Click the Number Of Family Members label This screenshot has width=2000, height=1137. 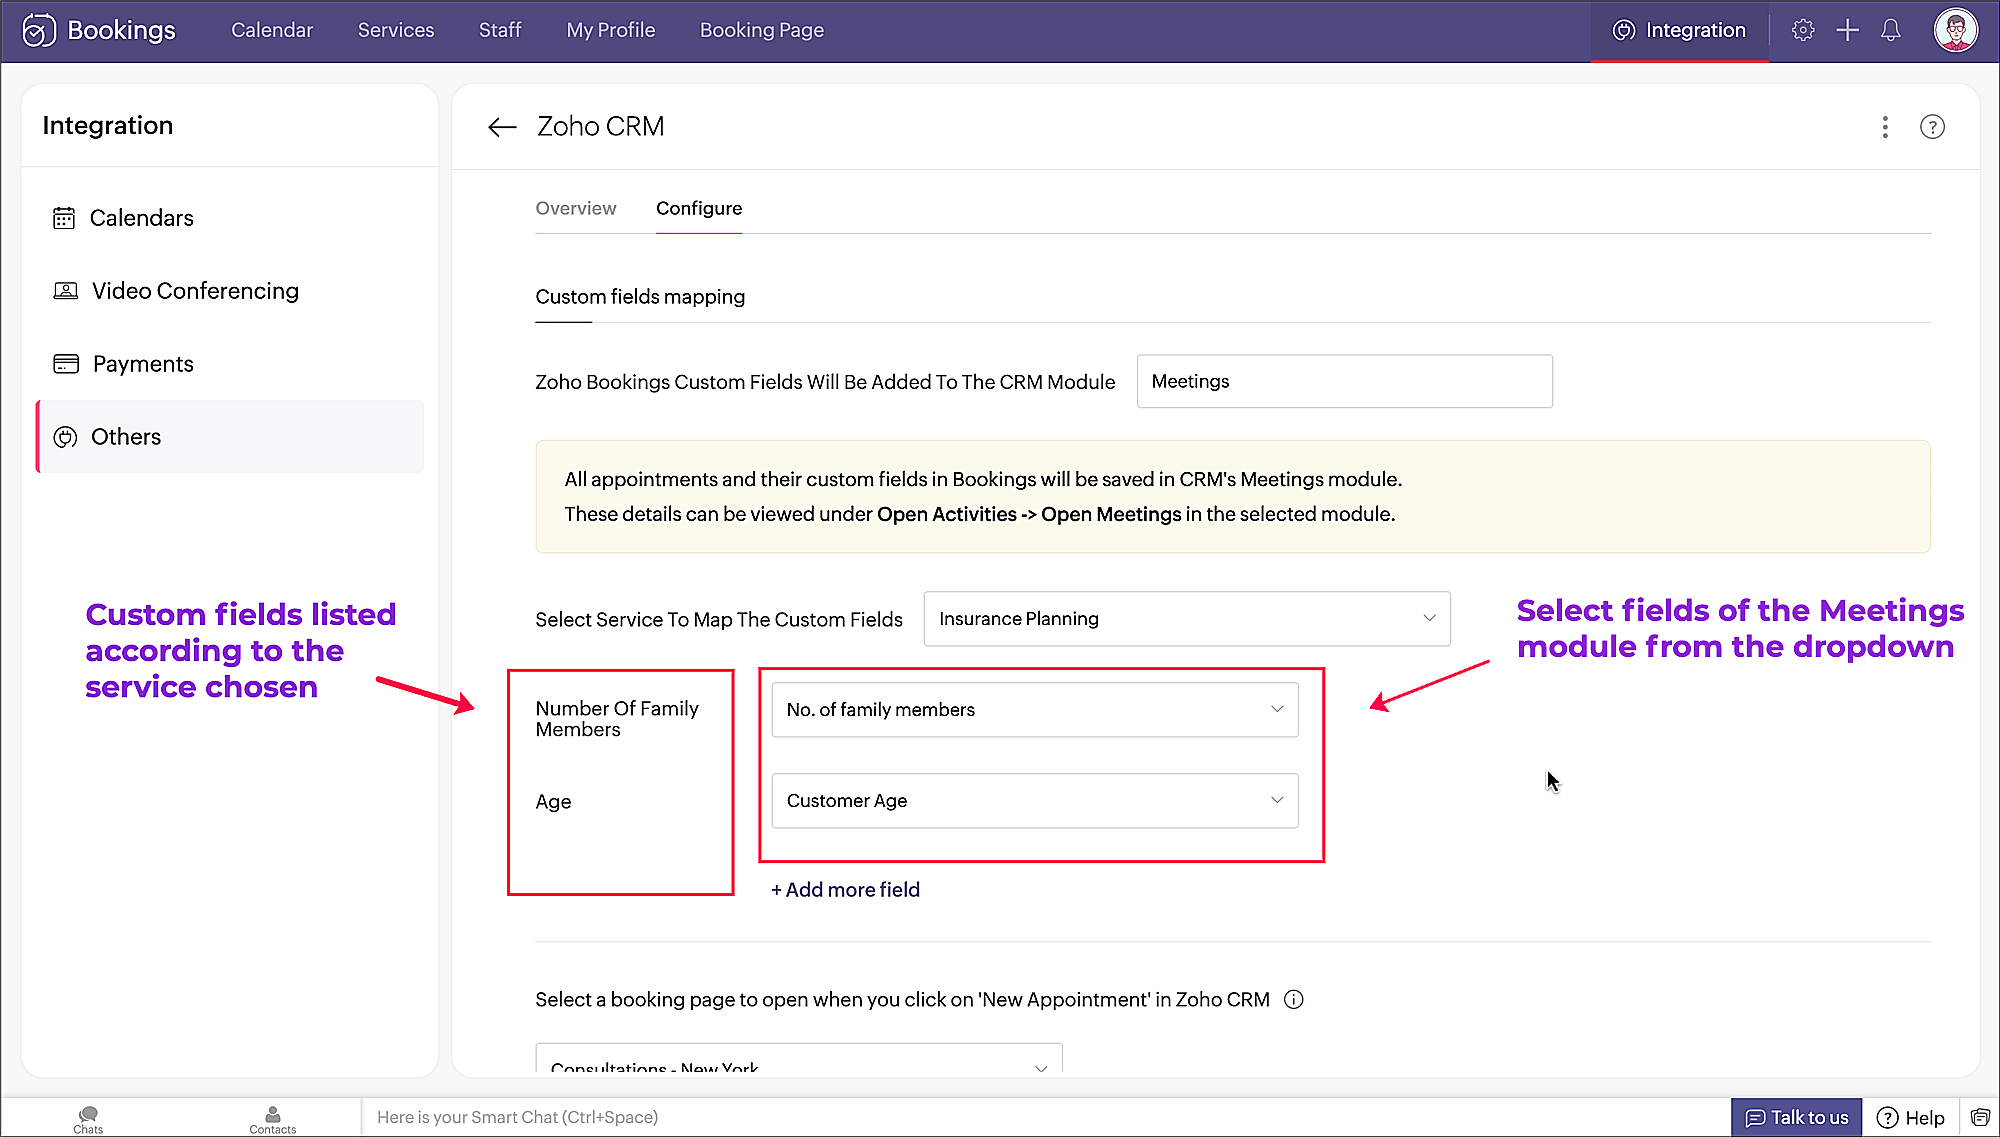pyautogui.click(x=617, y=719)
